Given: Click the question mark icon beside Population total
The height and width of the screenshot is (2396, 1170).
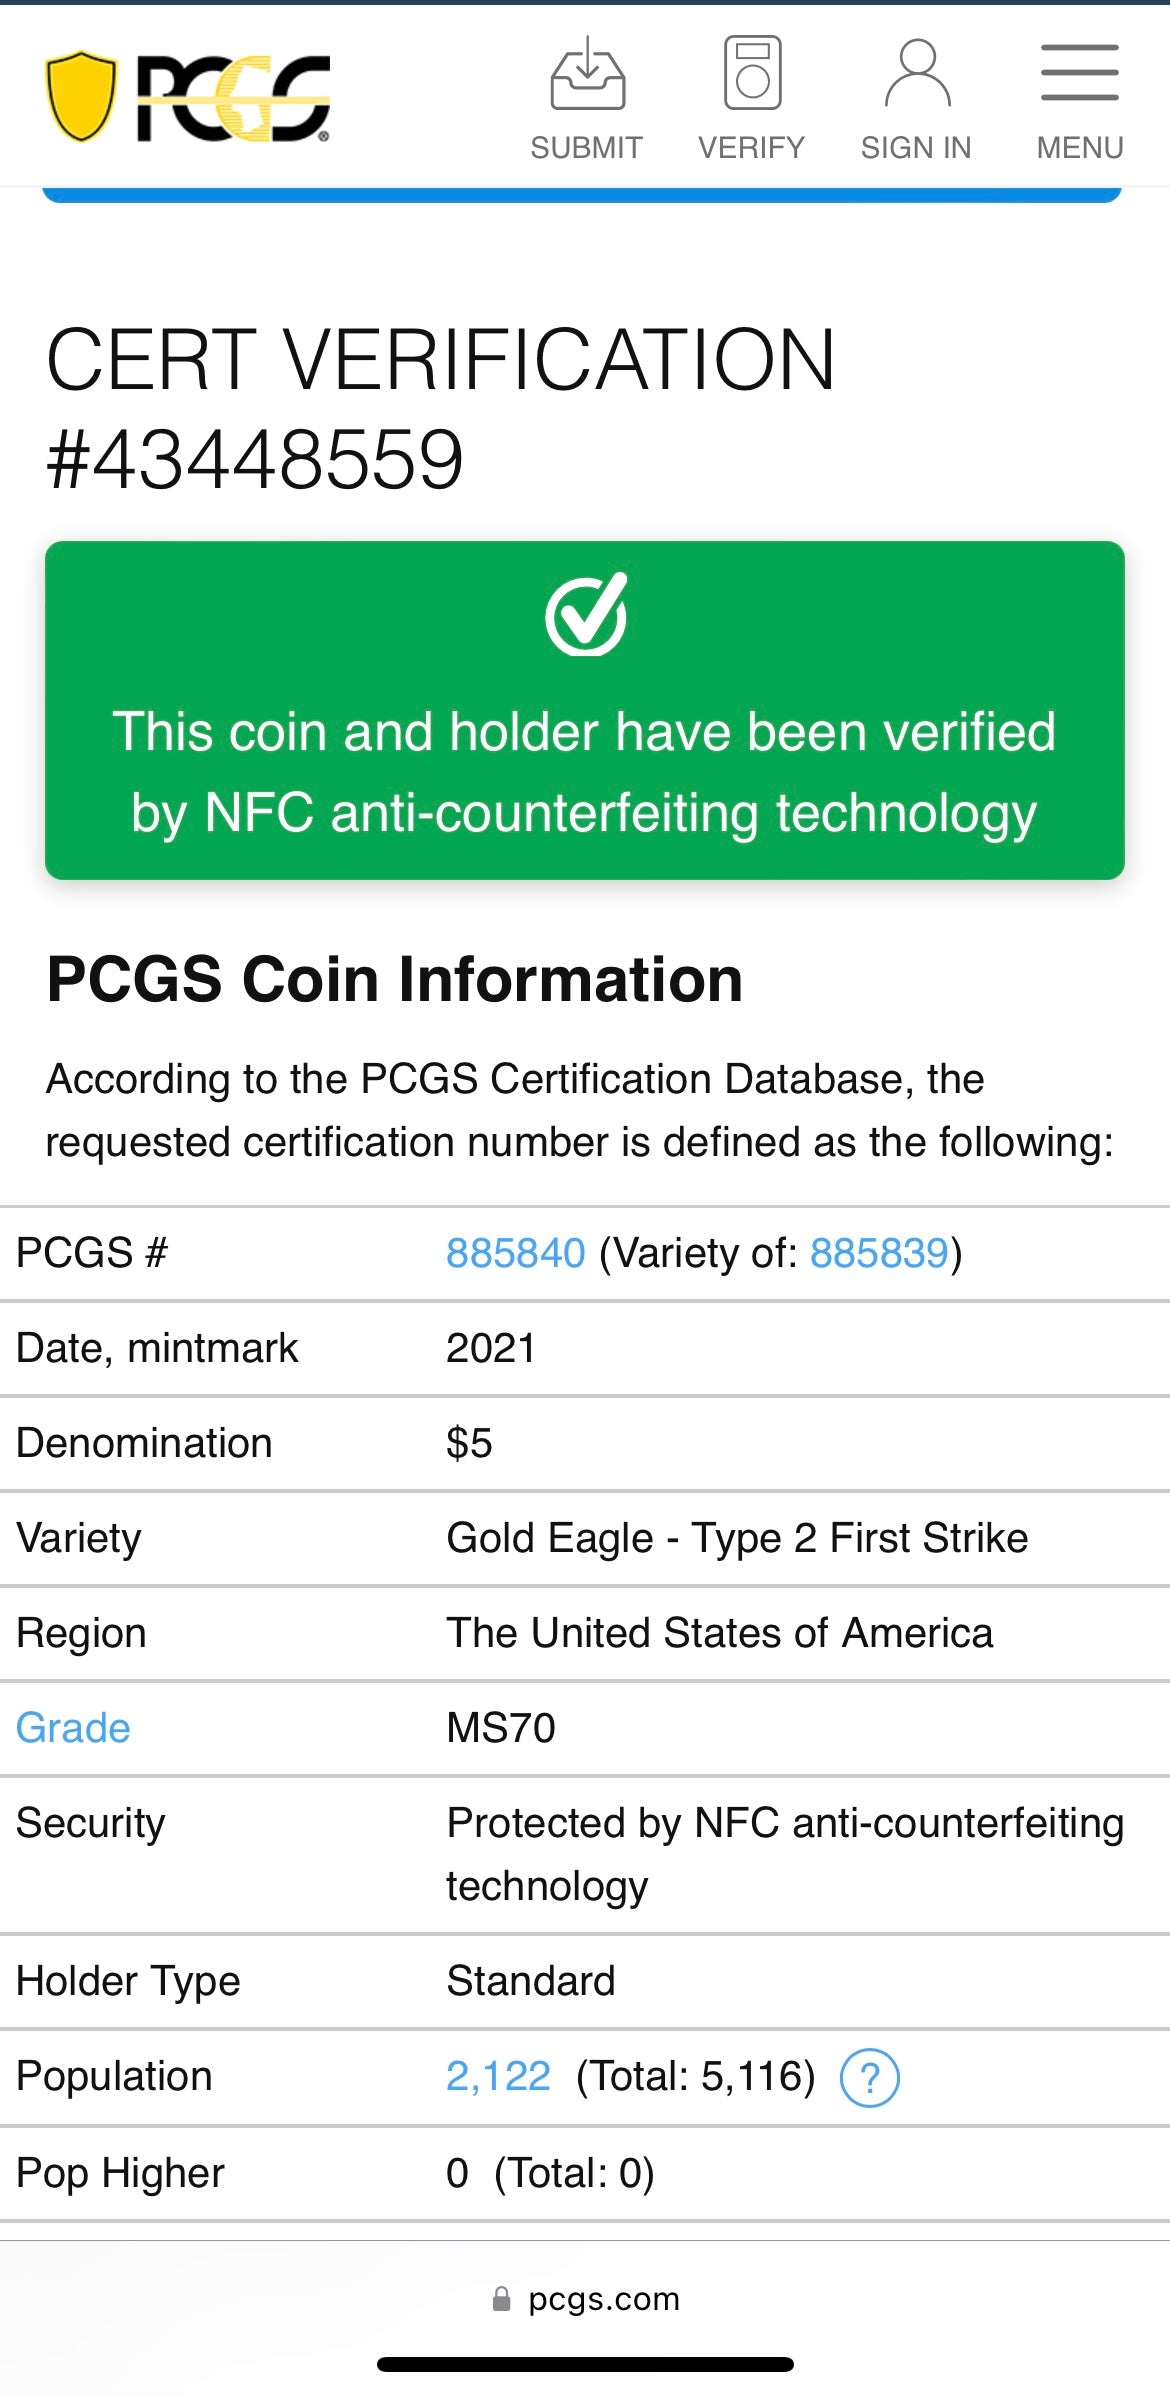Looking at the screenshot, I should pyautogui.click(x=870, y=2077).
